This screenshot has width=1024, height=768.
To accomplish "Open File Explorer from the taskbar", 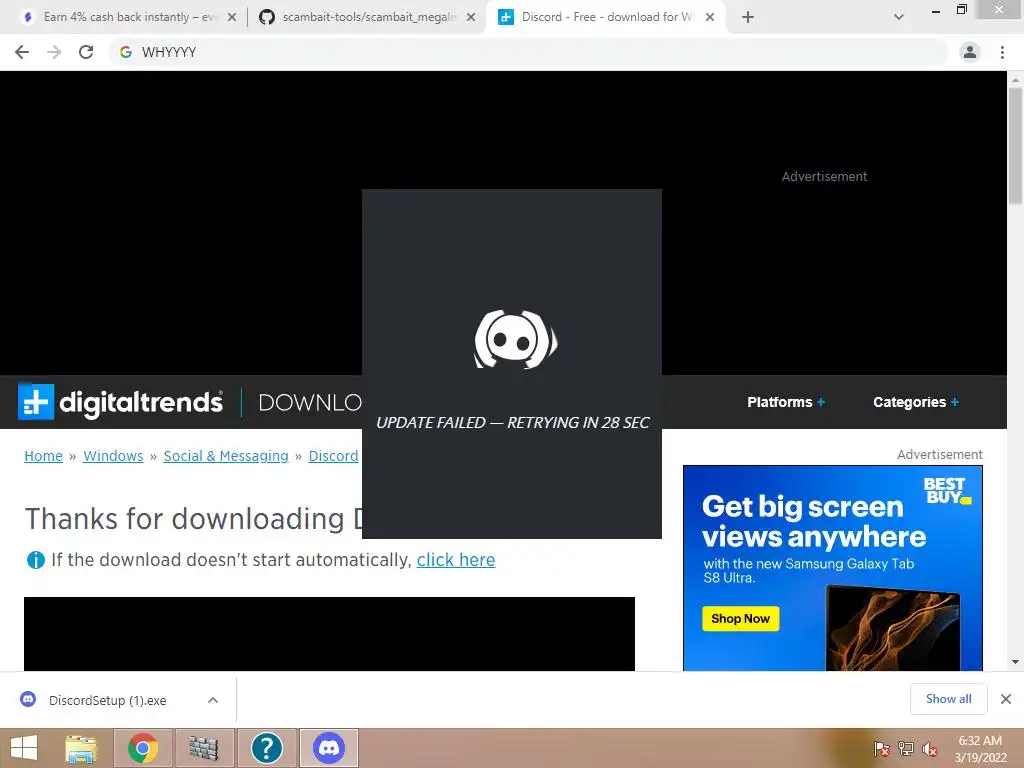I will pyautogui.click(x=81, y=748).
